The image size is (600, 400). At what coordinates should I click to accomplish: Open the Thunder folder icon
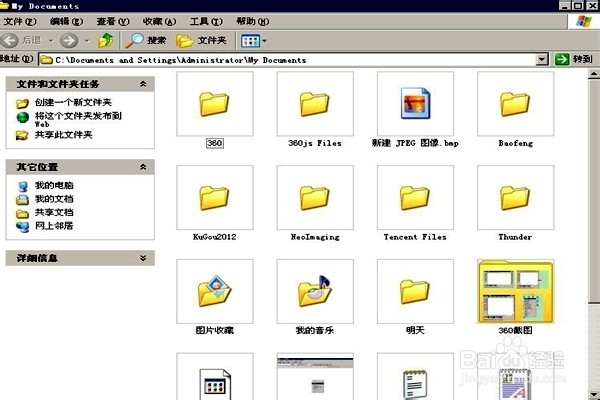pos(515,198)
